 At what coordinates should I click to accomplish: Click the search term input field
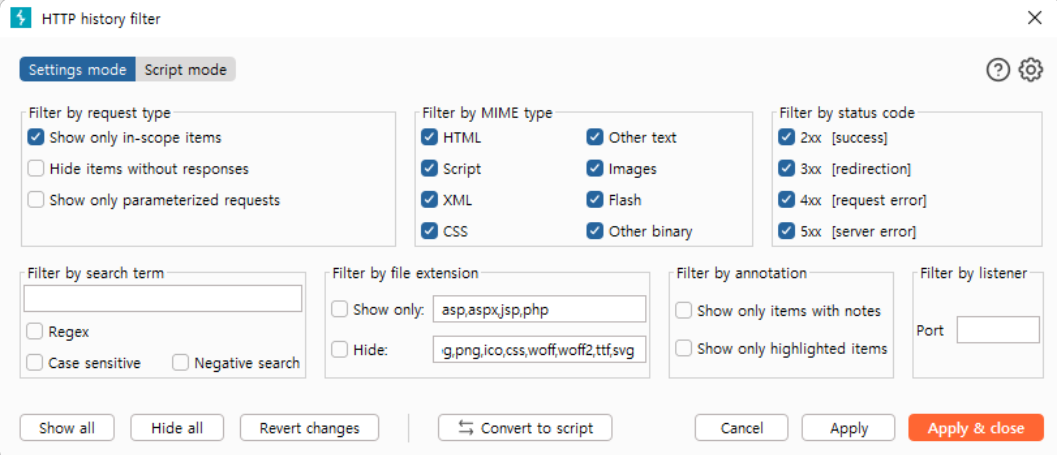(162, 298)
